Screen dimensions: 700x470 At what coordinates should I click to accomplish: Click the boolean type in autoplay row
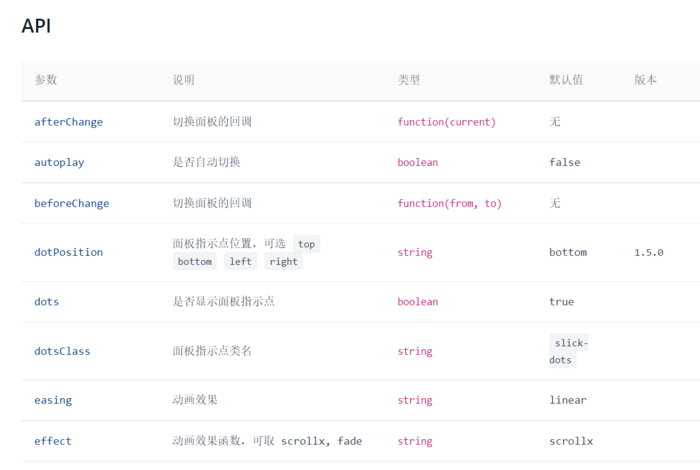click(418, 162)
